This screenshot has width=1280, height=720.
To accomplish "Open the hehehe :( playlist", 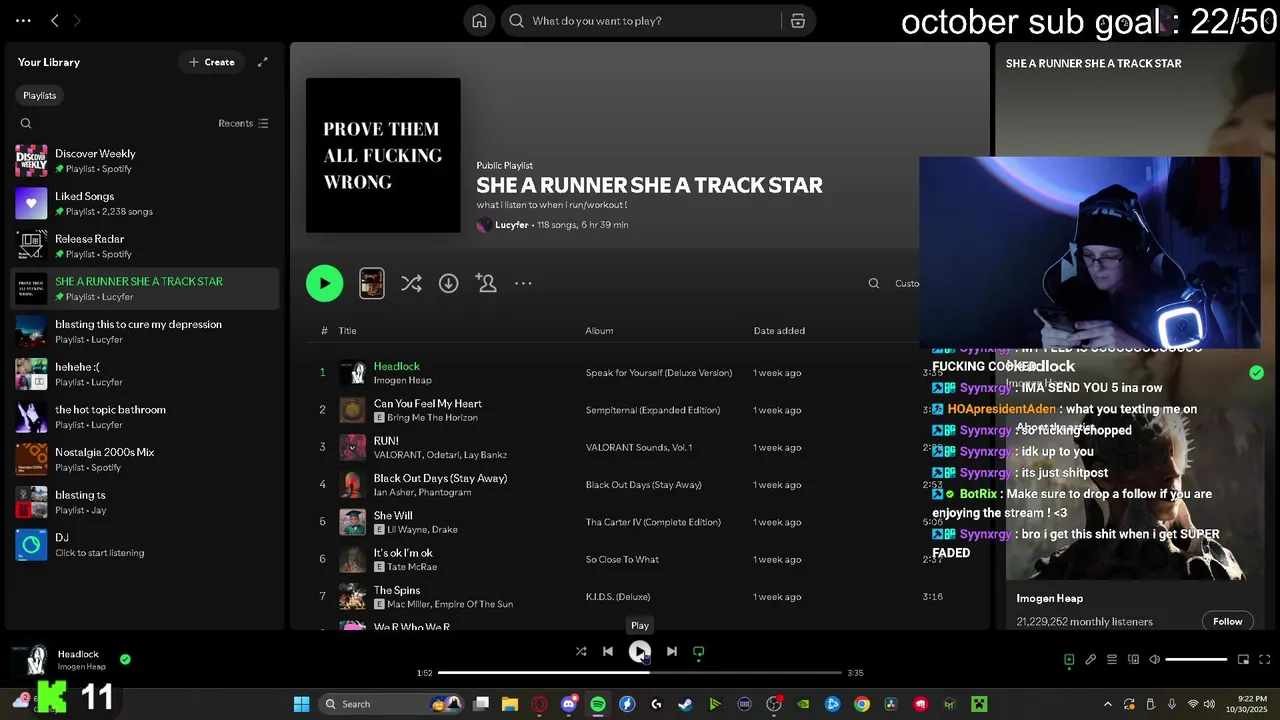I will click(x=145, y=374).
